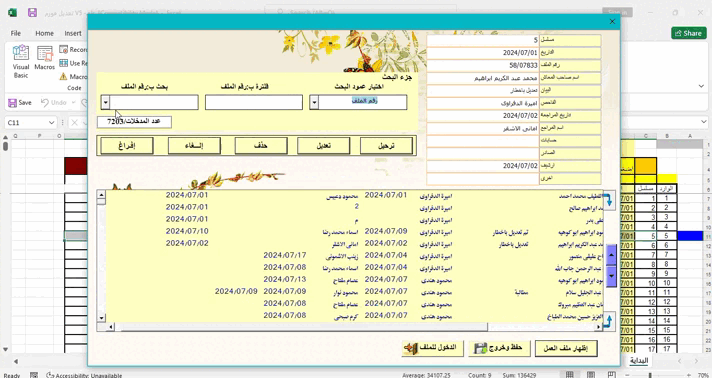Click the Share button in Excel
The height and width of the screenshot is (378, 712).
point(689,33)
